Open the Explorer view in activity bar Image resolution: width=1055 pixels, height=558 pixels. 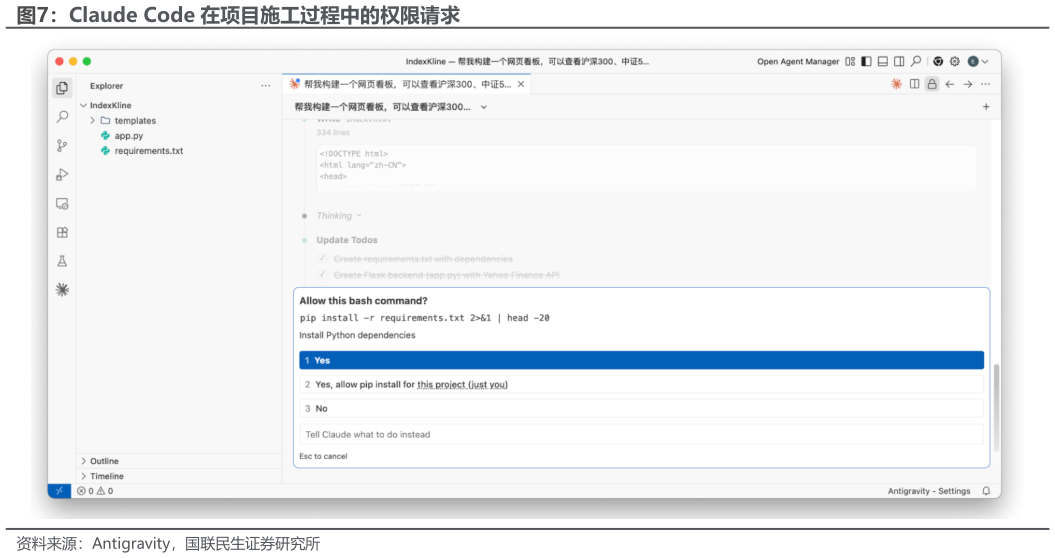click(x=62, y=88)
